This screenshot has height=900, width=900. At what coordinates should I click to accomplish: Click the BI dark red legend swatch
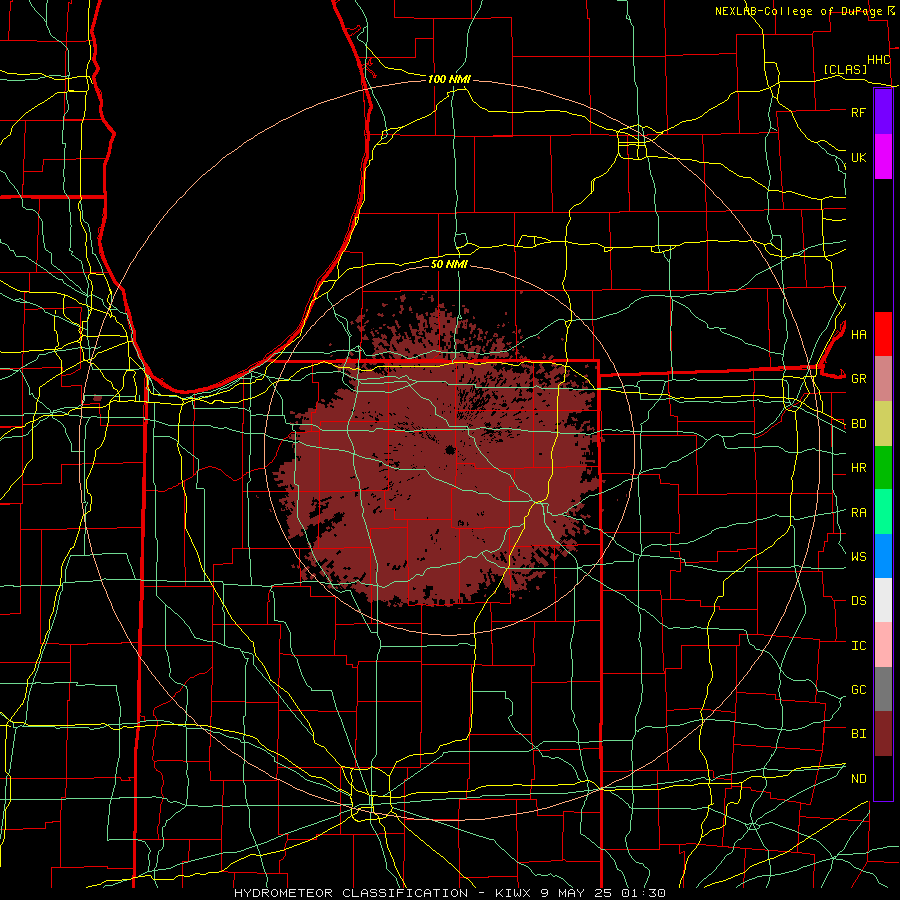pos(883,734)
